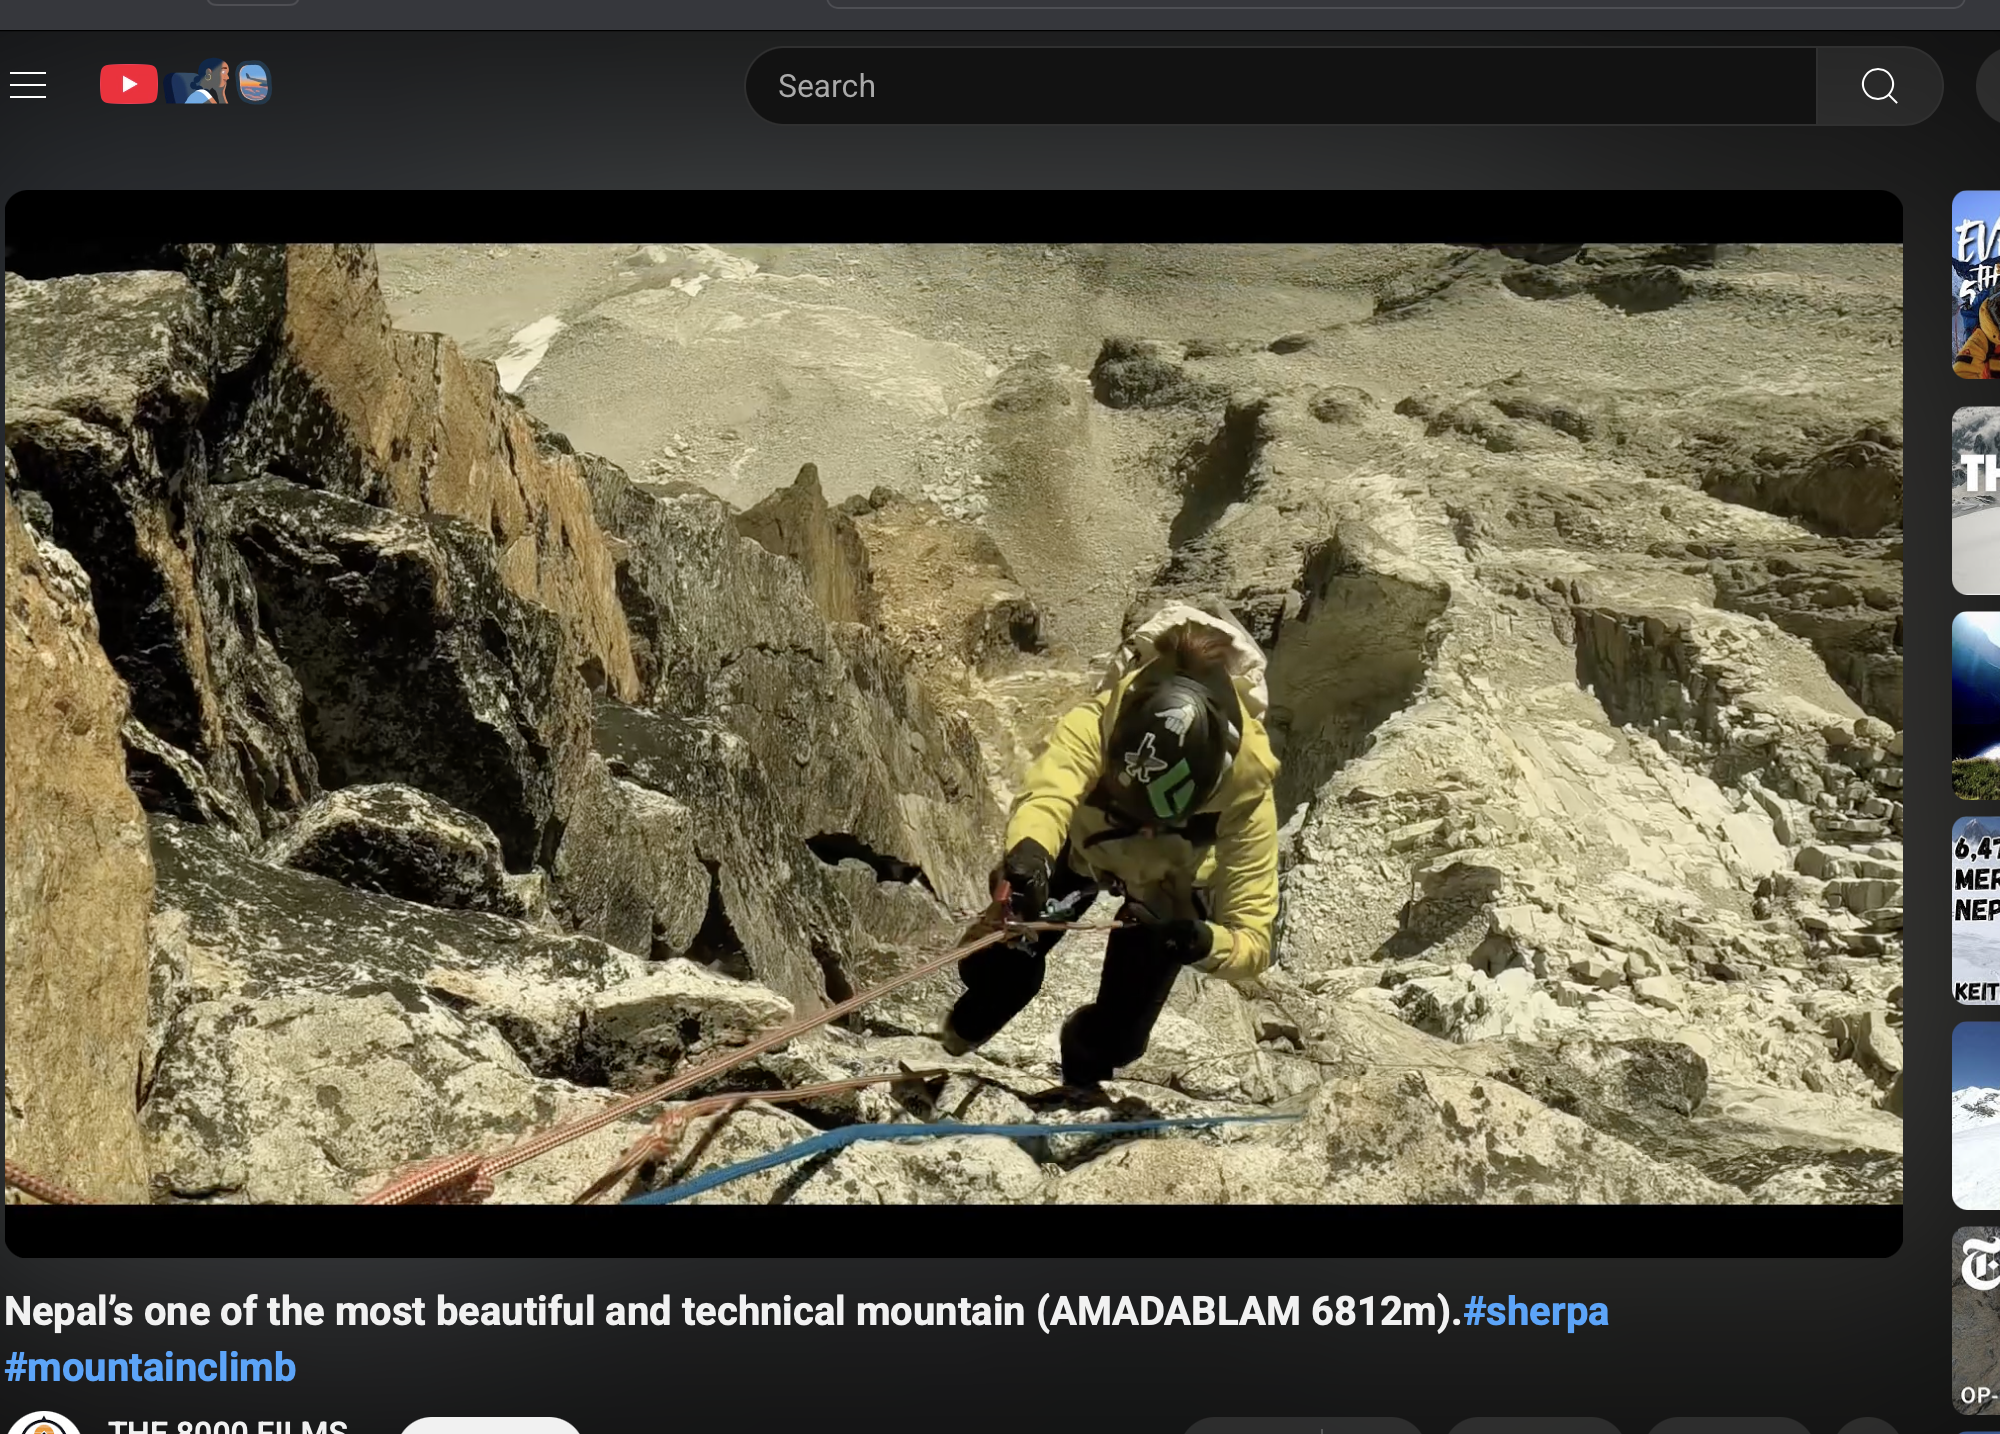Open THE 8000 FILMS channel name

(x=228, y=1426)
